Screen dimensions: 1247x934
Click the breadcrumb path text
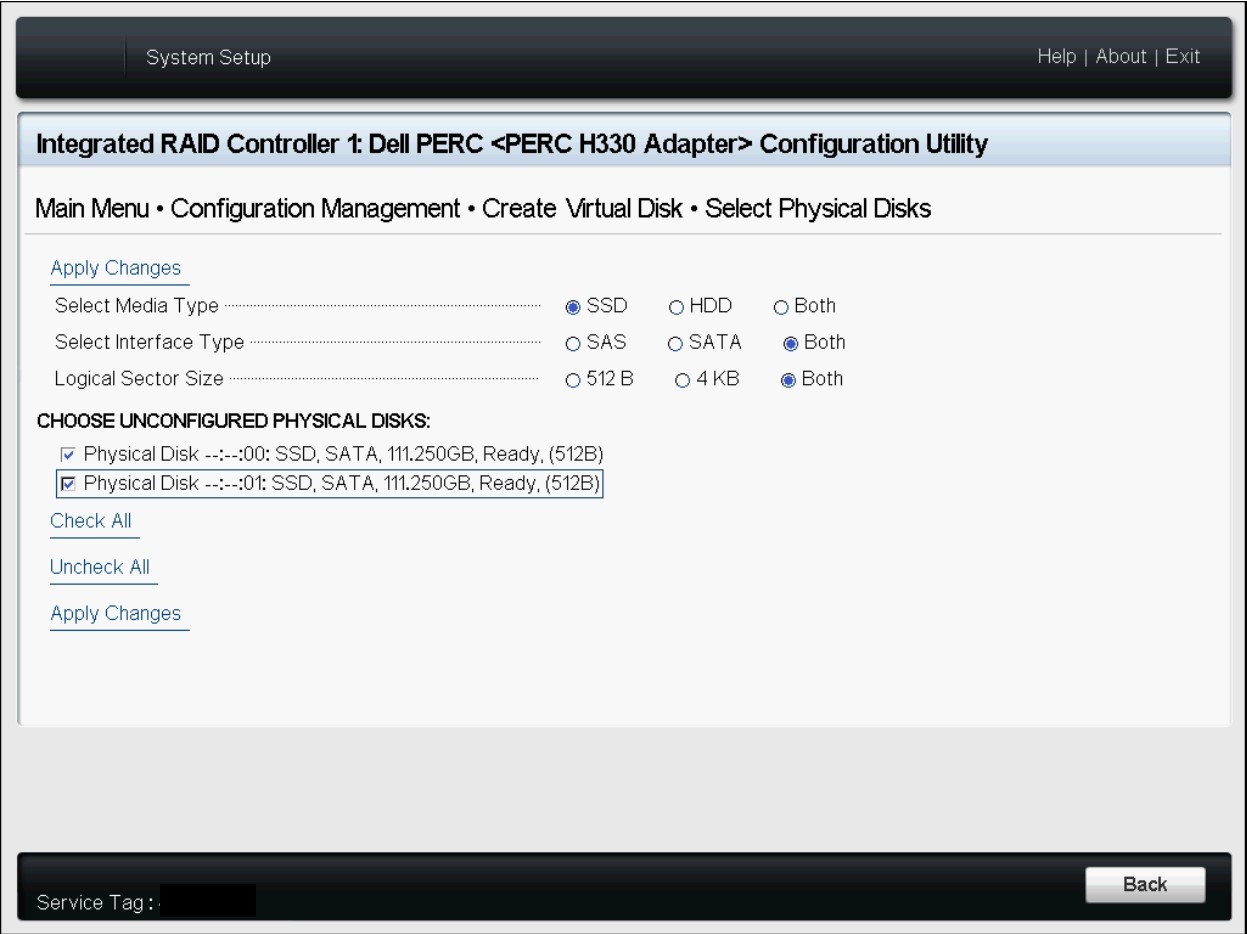pos(484,209)
